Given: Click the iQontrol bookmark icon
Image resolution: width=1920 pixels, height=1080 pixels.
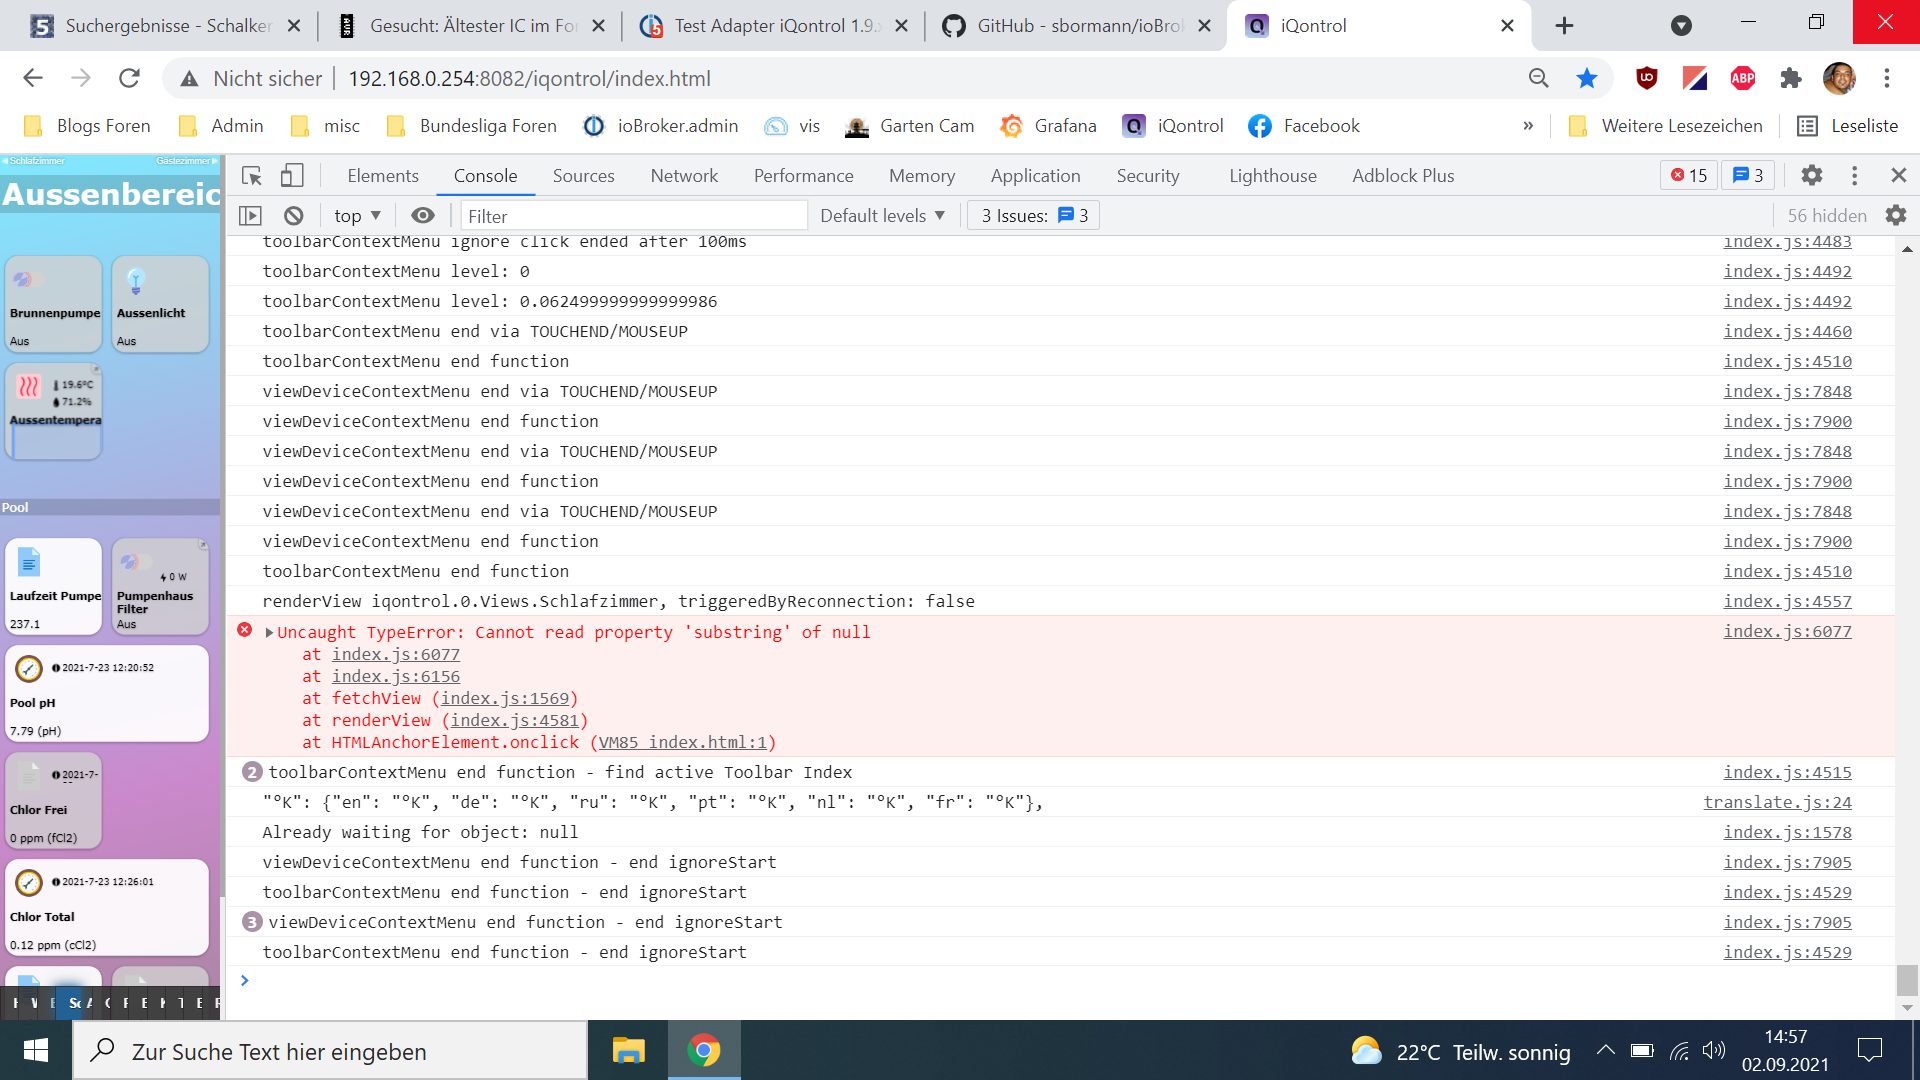Looking at the screenshot, I should [x=1133, y=125].
